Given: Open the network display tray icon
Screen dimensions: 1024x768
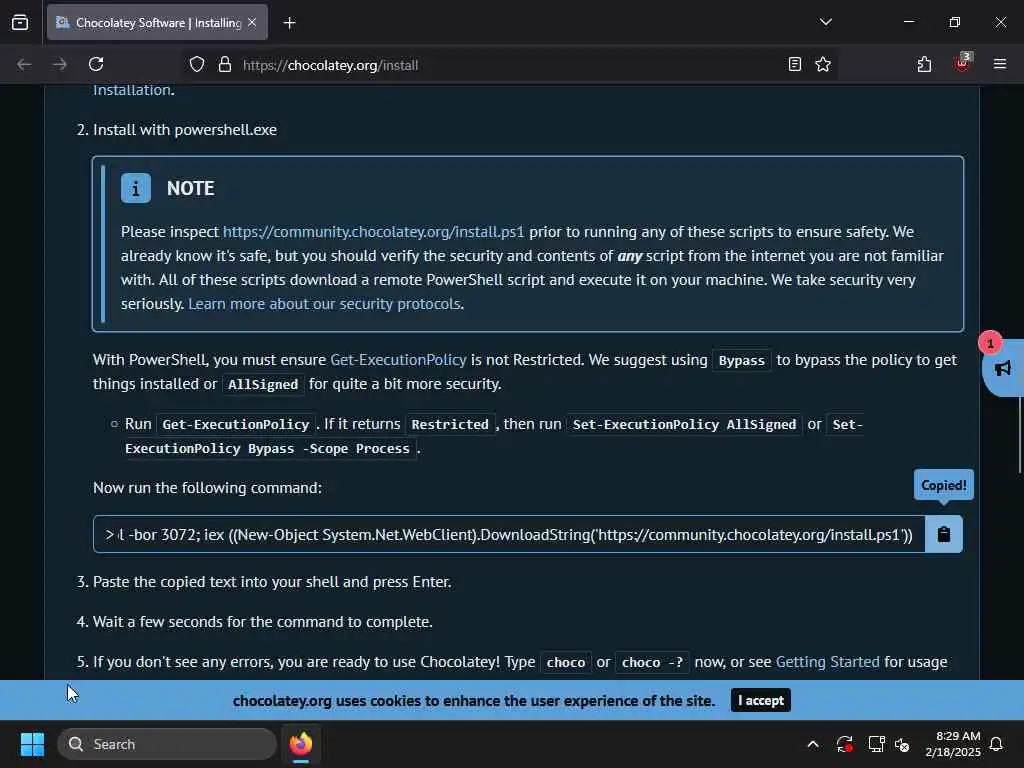Looking at the screenshot, I should pos(876,744).
